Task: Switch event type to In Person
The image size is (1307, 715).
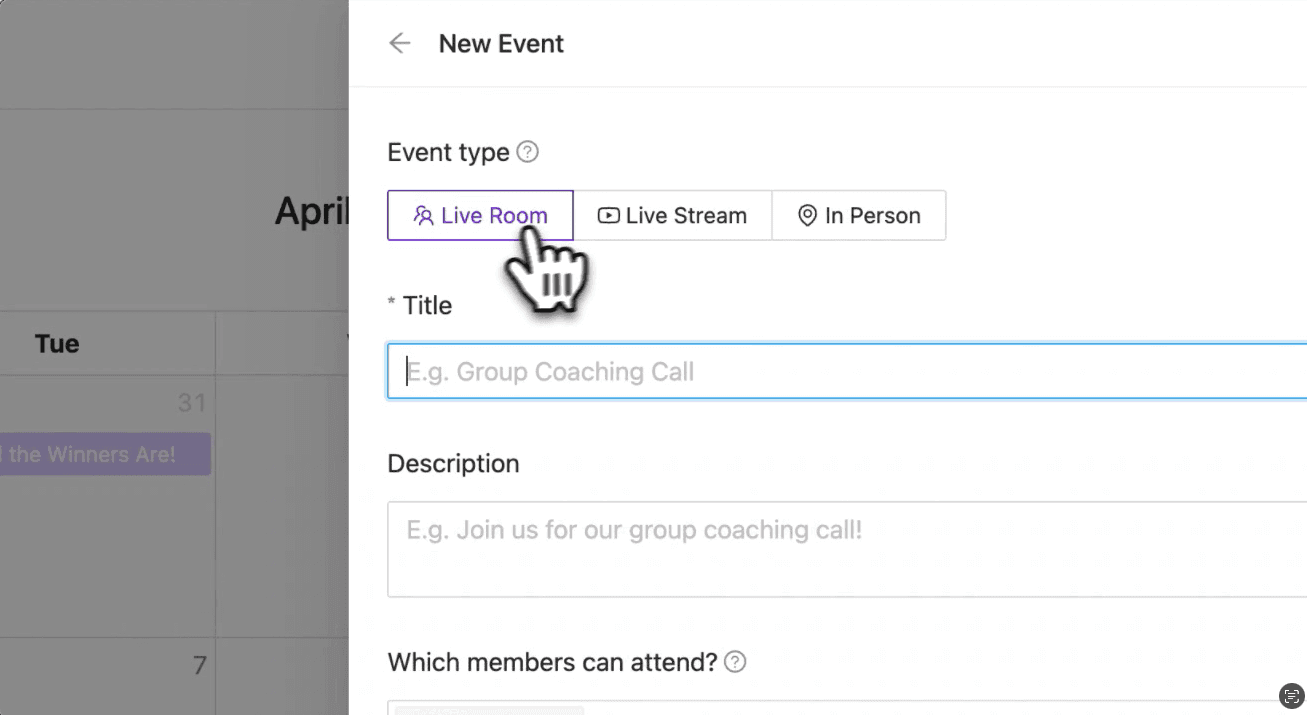Action: pyautogui.click(x=859, y=215)
